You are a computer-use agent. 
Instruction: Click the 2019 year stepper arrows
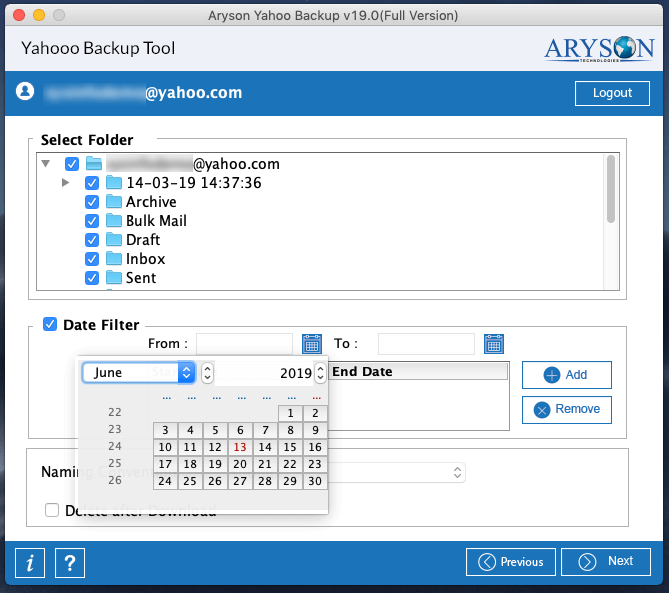tap(320, 373)
